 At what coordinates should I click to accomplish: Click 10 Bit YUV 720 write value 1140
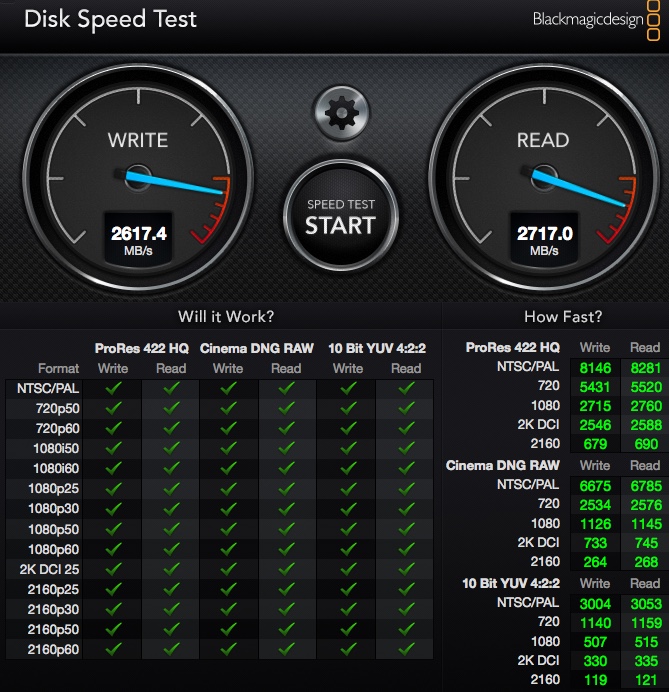click(595, 623)
